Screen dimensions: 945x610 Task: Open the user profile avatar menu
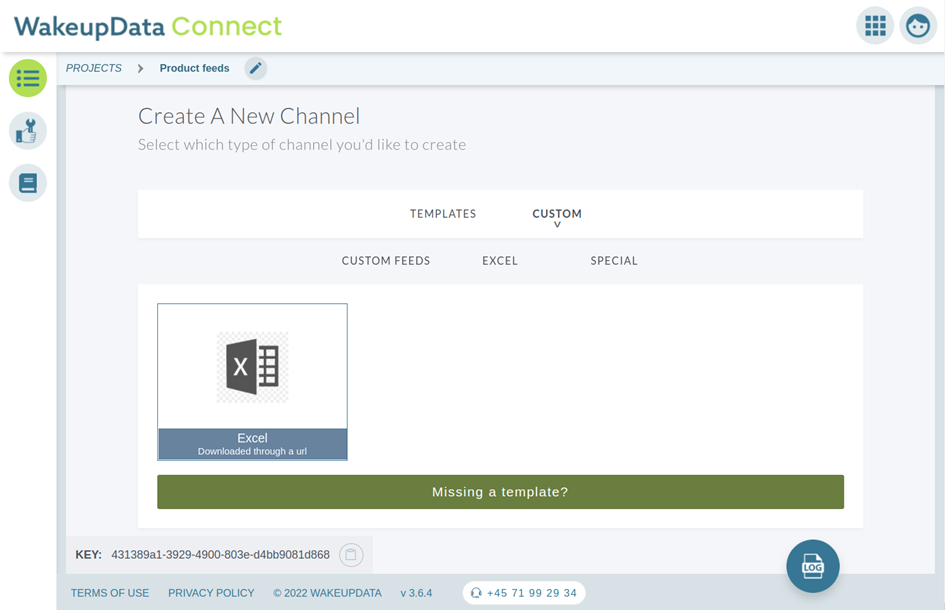coord(918,26)
